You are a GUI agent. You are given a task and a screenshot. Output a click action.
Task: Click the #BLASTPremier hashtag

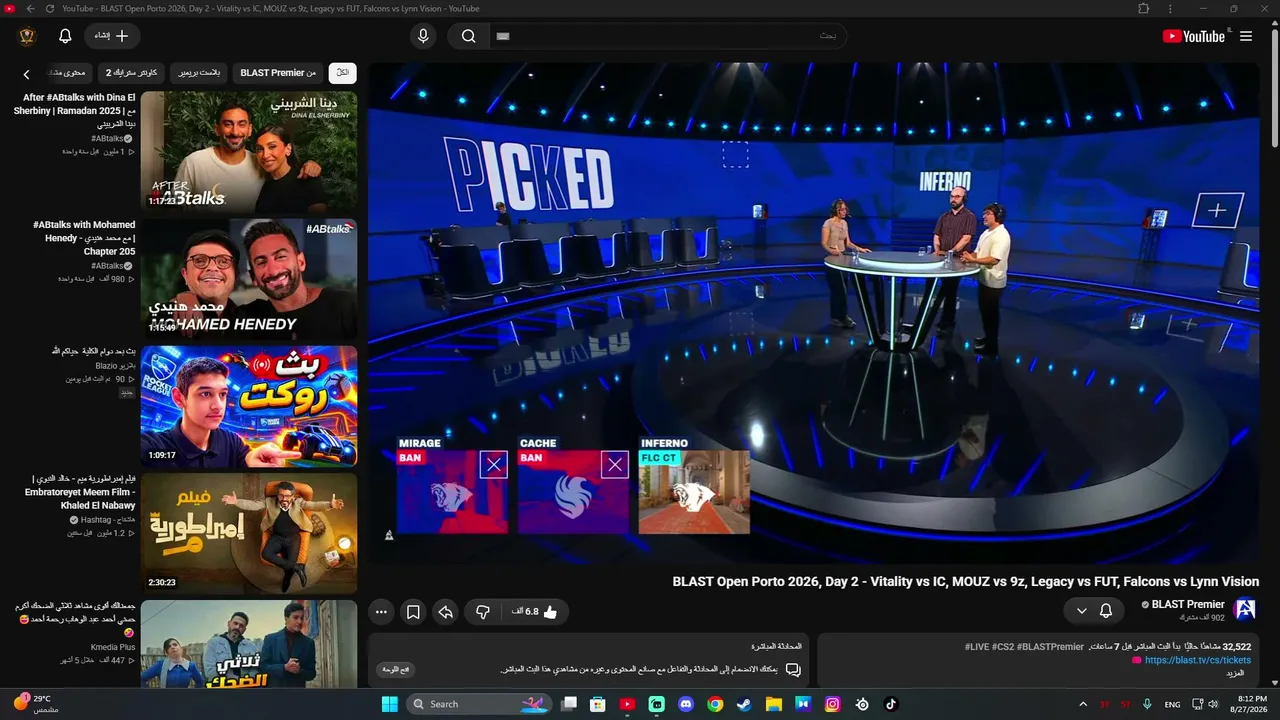coord(1049,647)
